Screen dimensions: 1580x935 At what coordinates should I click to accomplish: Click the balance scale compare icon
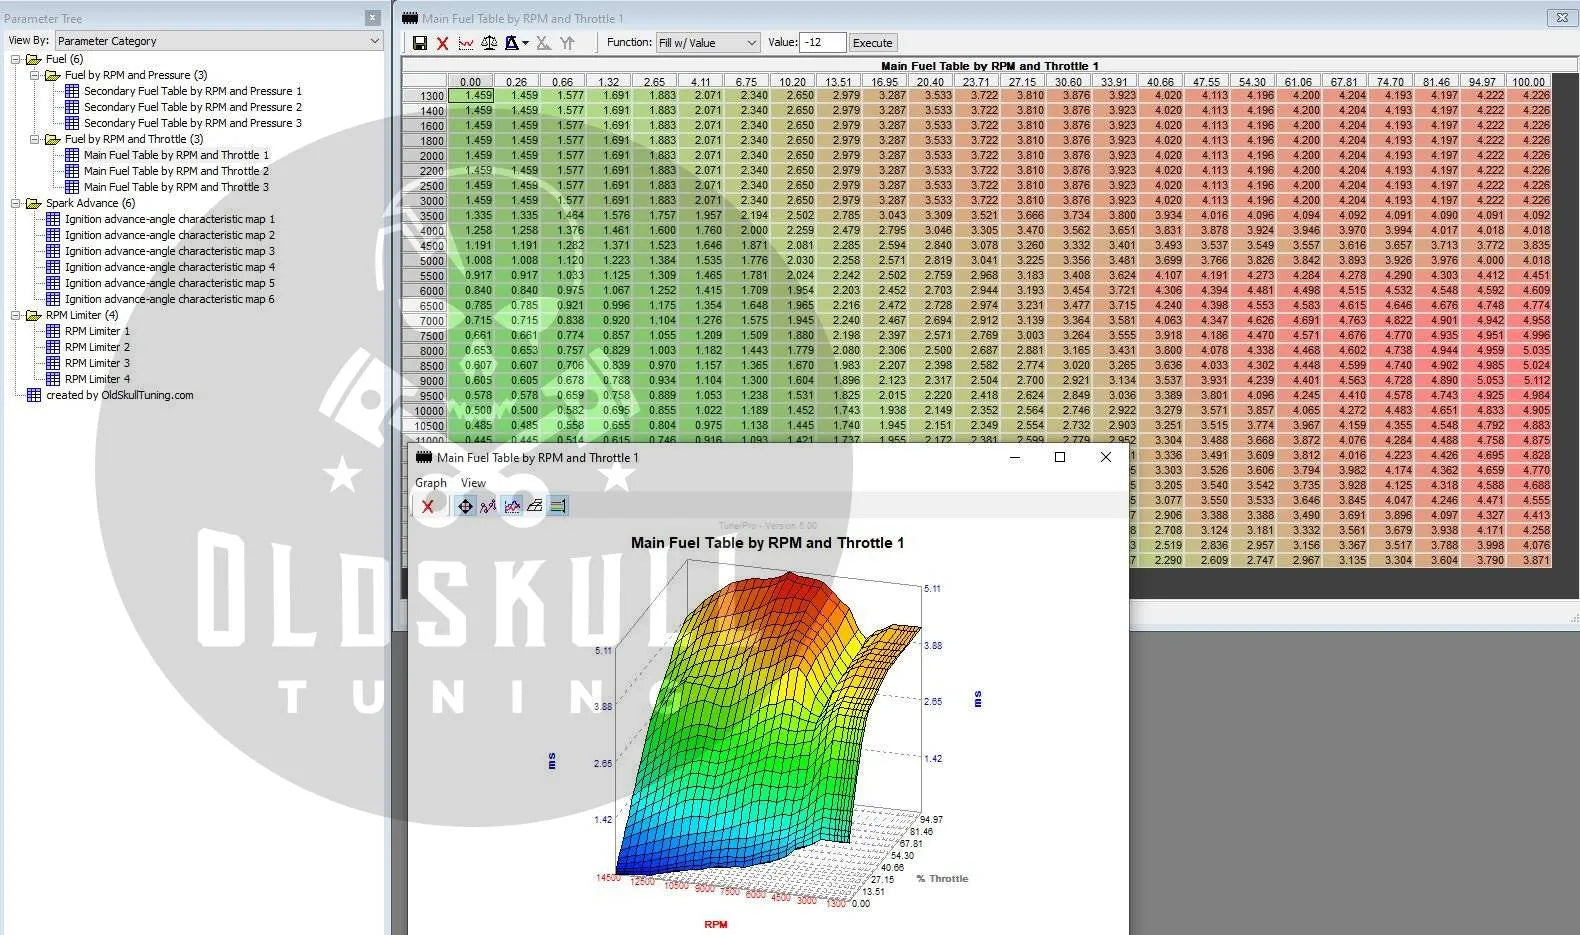click(489, 43)
